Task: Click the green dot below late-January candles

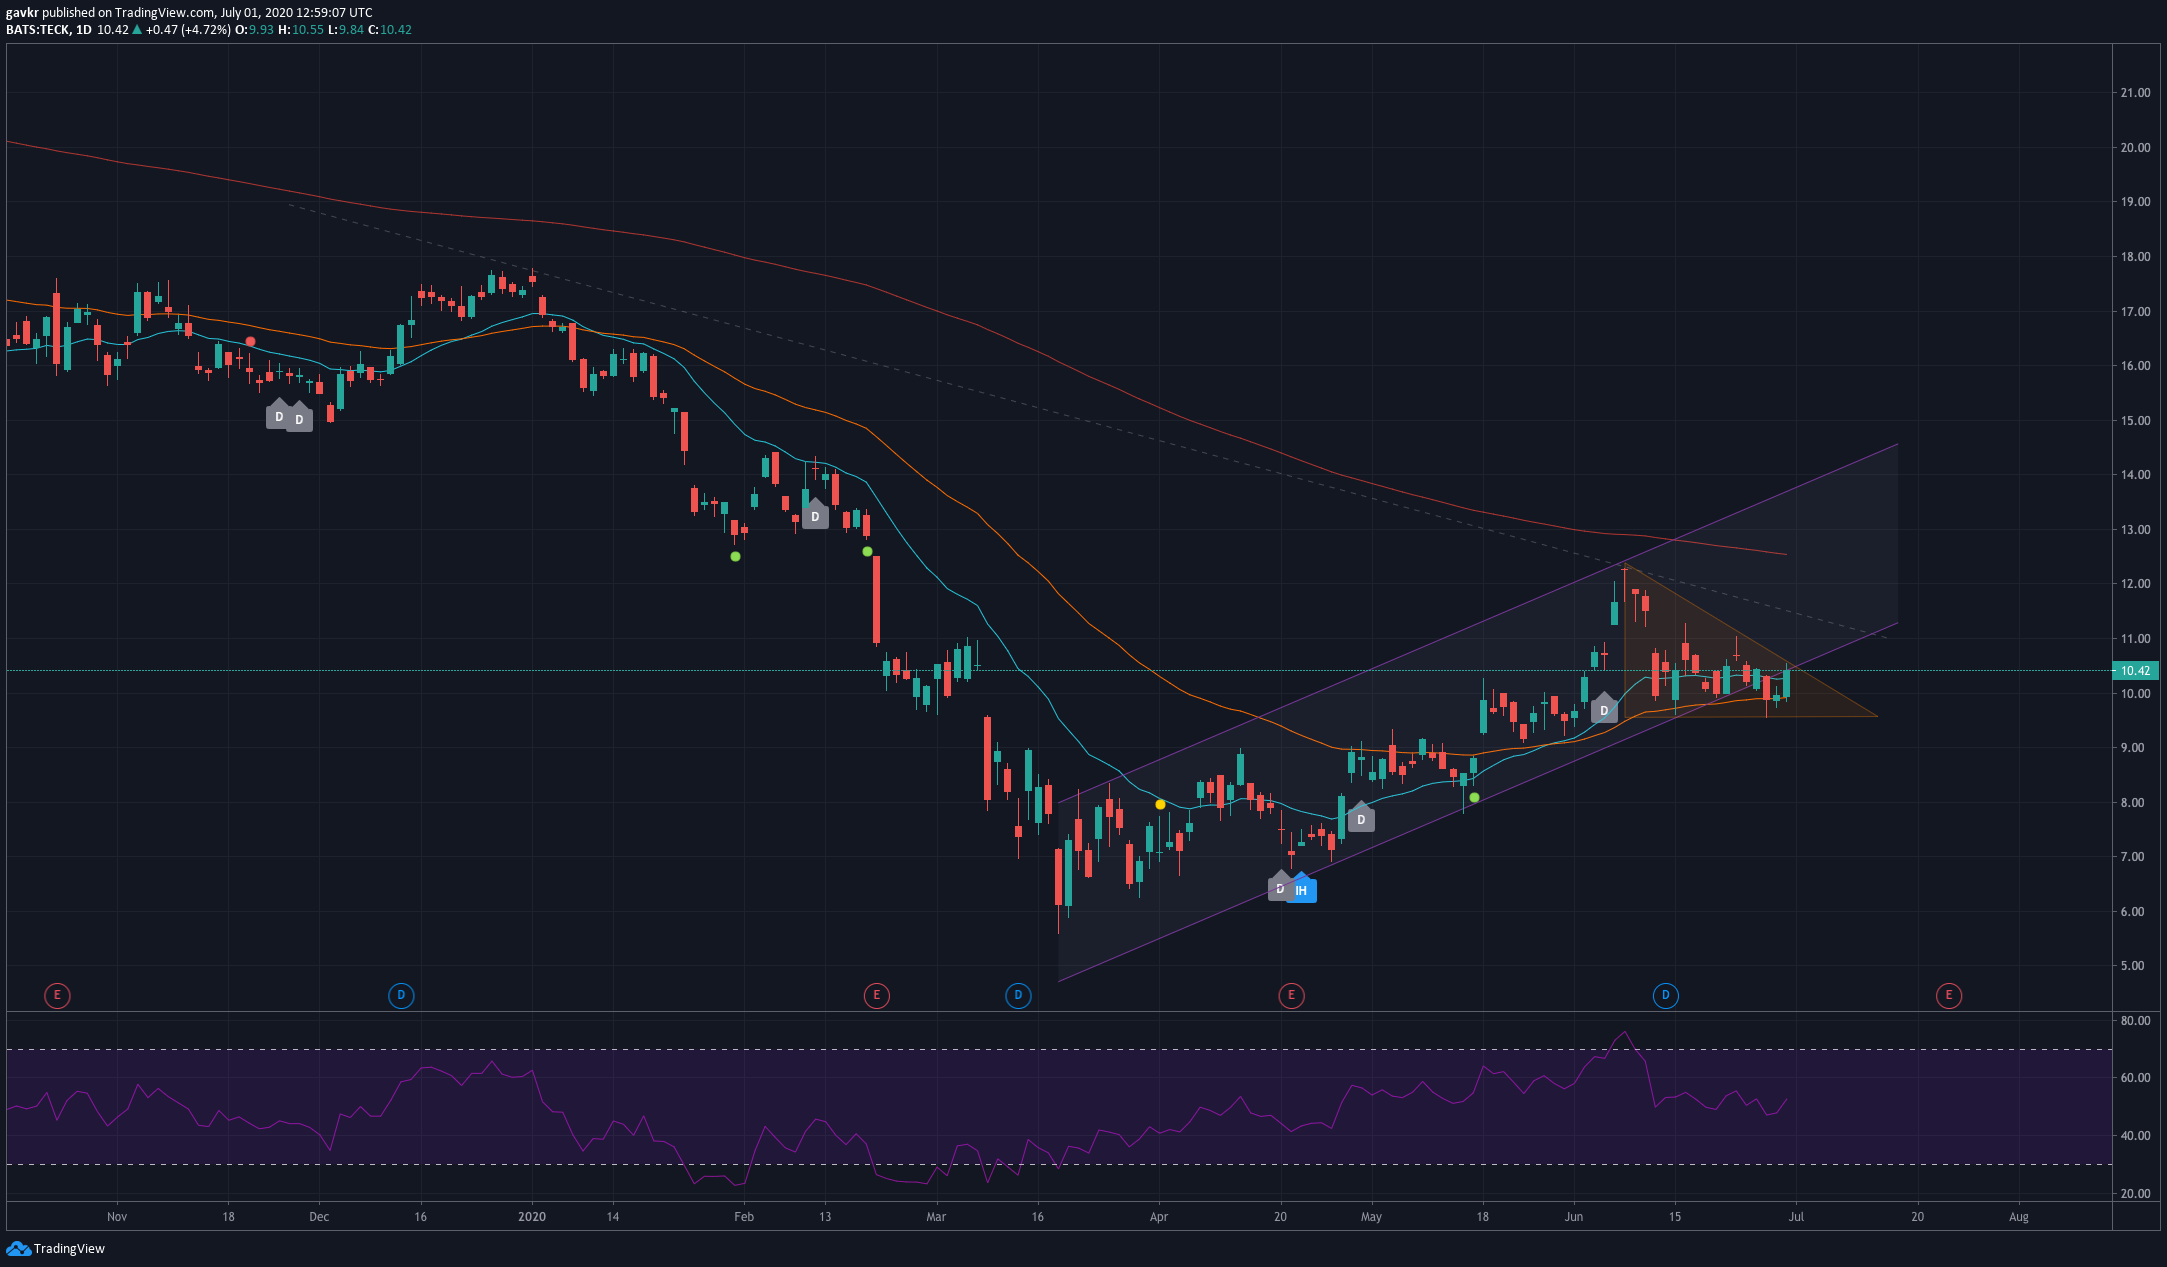Action: point(736,556)
